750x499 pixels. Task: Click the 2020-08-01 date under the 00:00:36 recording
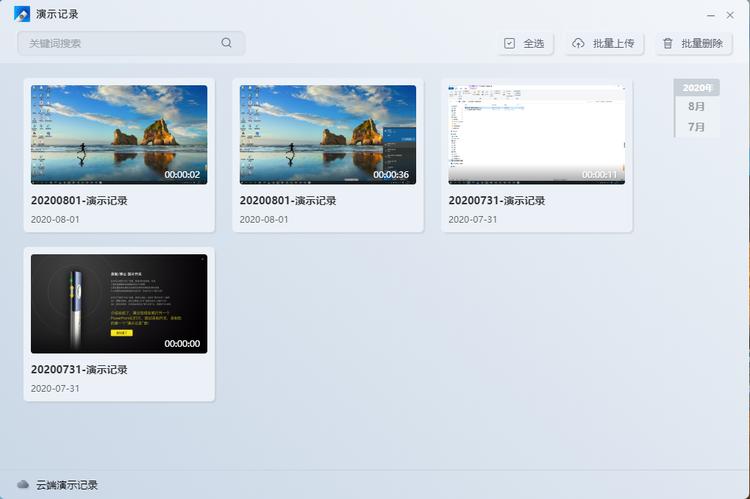click(264, 219)
